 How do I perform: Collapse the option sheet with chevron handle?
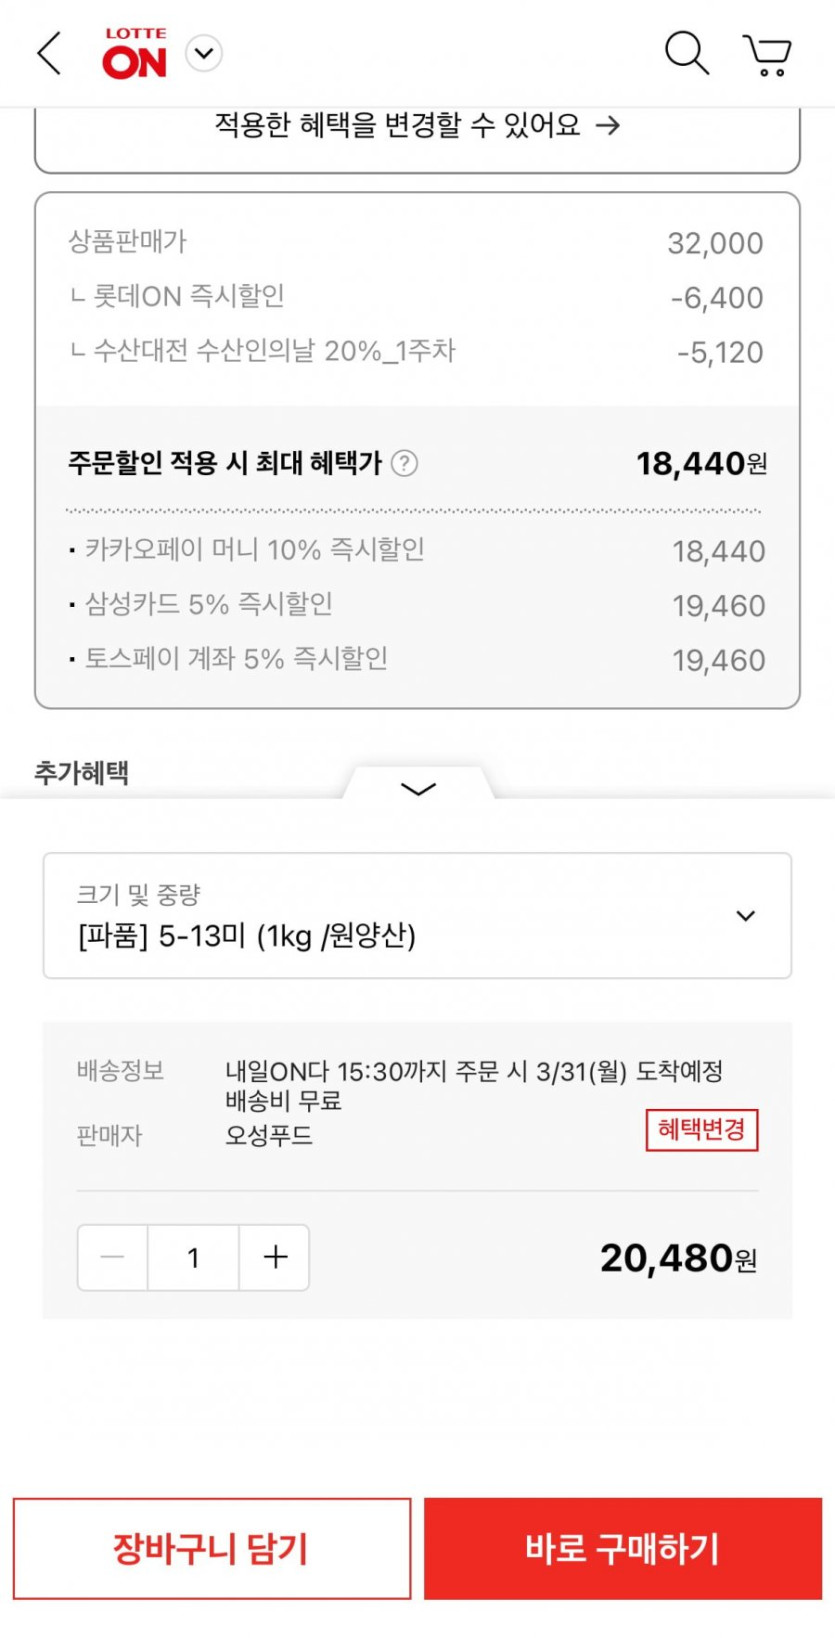coord(418,788)
